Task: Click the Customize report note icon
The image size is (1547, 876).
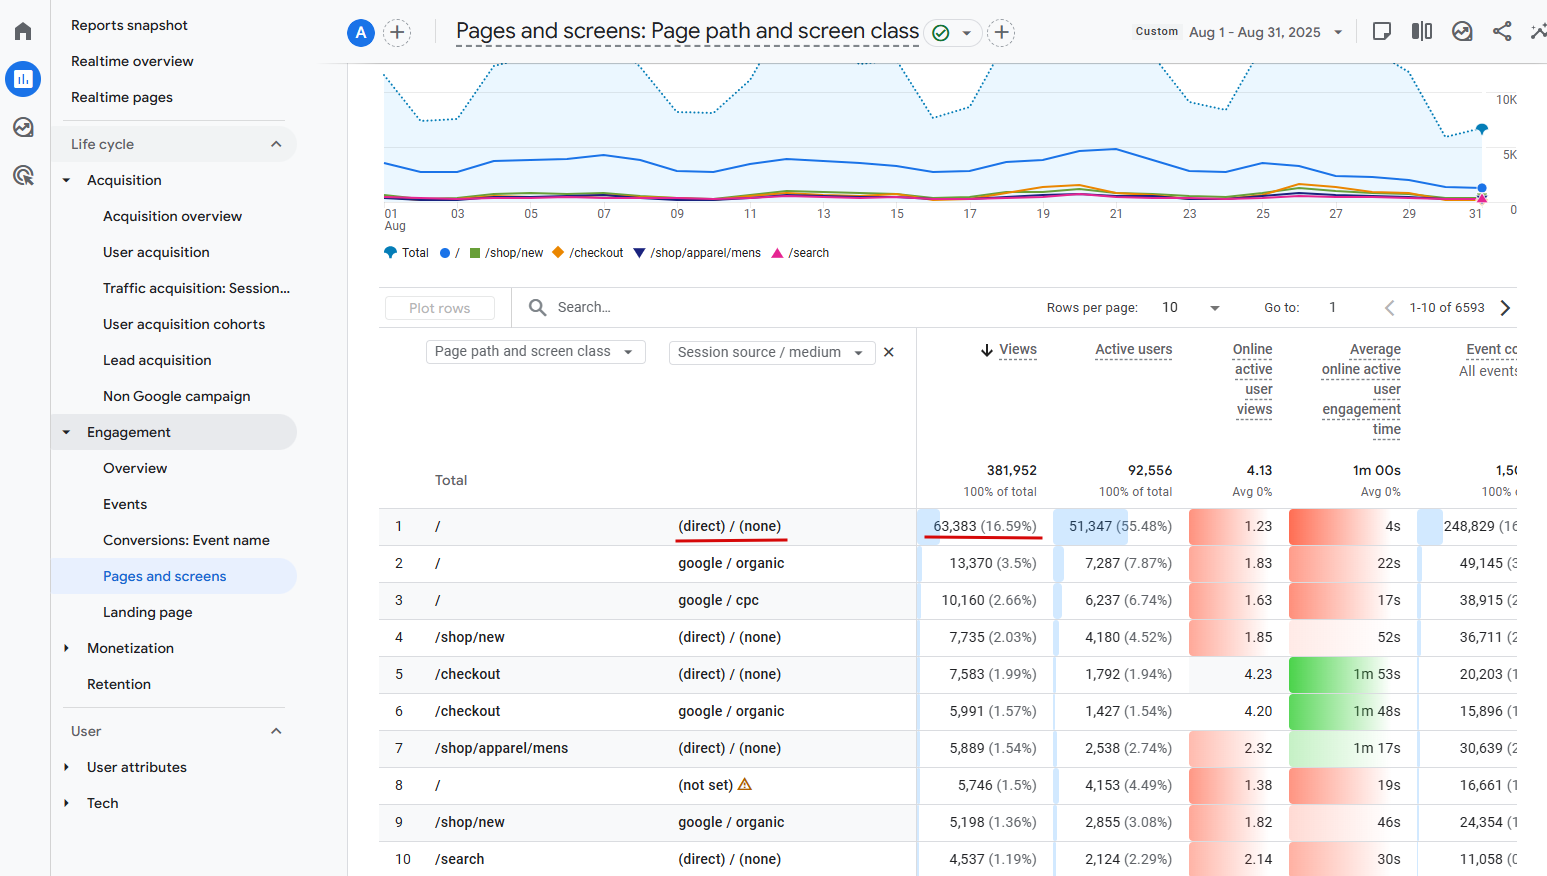Action: tap(1382, 31)
